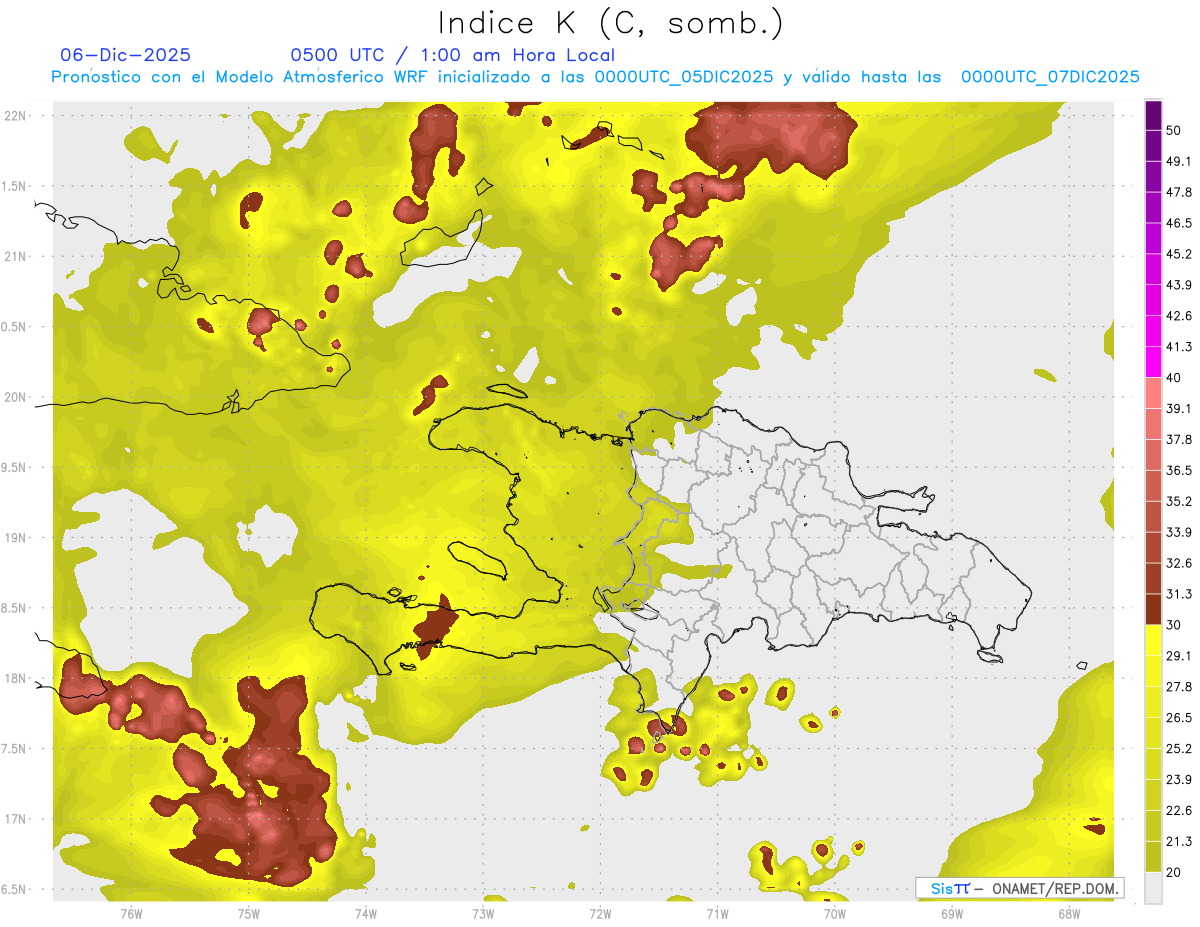Click the colorbar value 36.5
The height and width of the screenshot is (927, 1200).
(x=1179, y=470)
